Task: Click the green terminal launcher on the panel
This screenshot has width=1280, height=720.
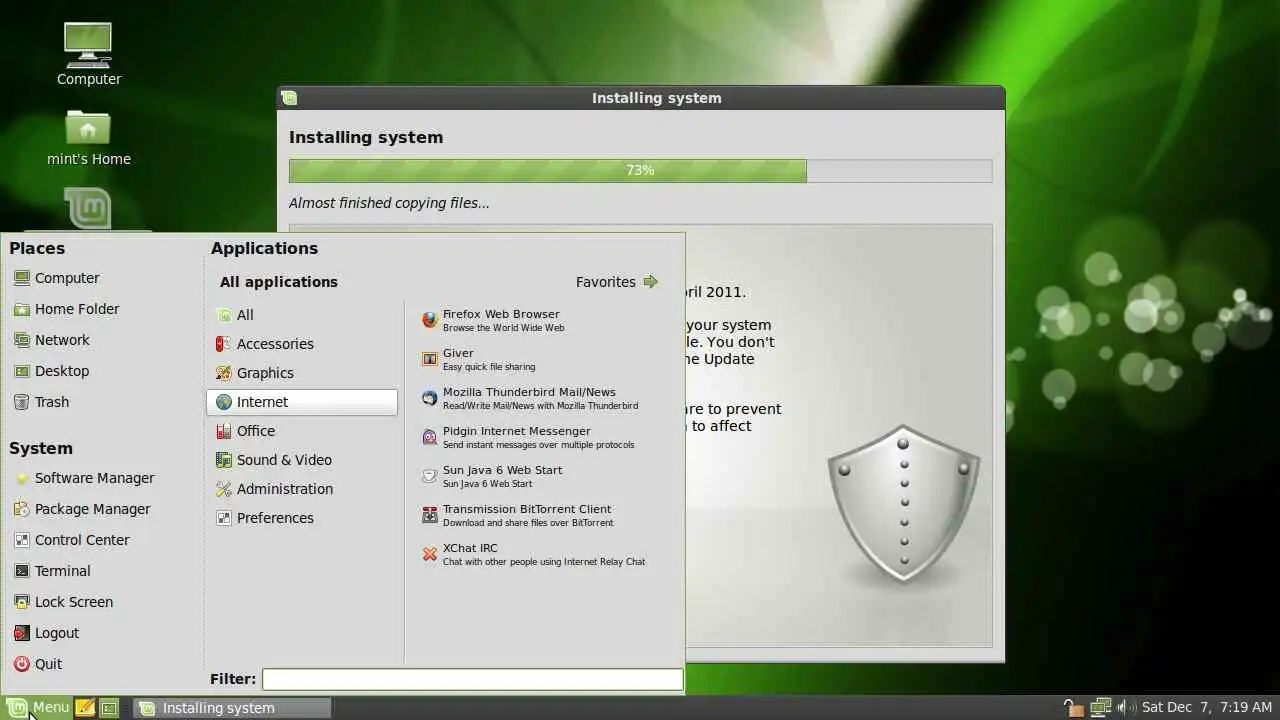Action: 109,707
